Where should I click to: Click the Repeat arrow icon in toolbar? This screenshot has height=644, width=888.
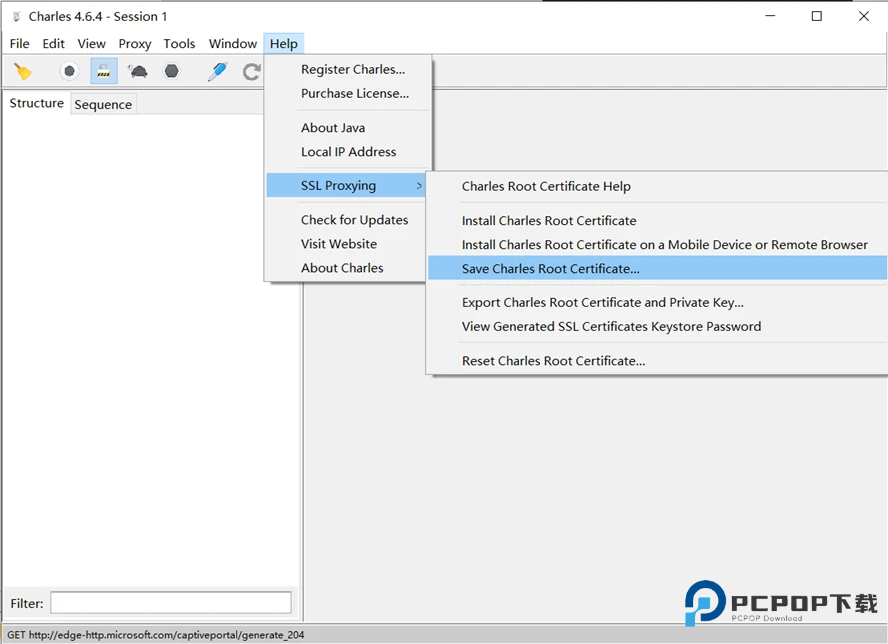(251, 71)
